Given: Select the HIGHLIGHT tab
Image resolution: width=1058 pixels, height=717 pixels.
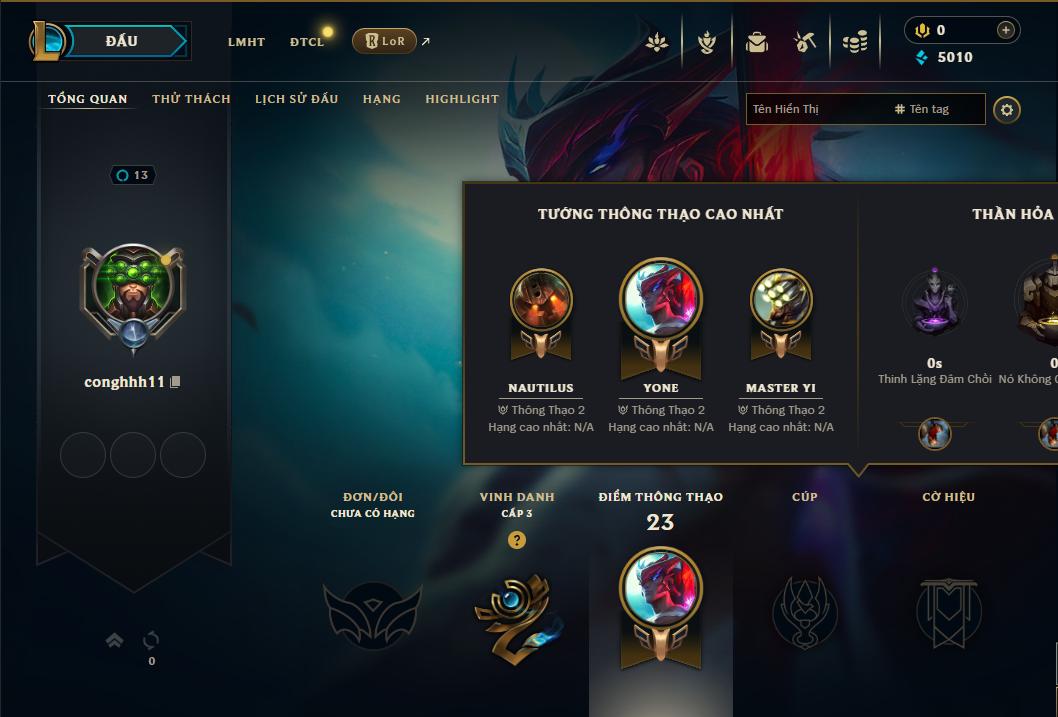Looking at the screenshot, I should pos(462,99).
